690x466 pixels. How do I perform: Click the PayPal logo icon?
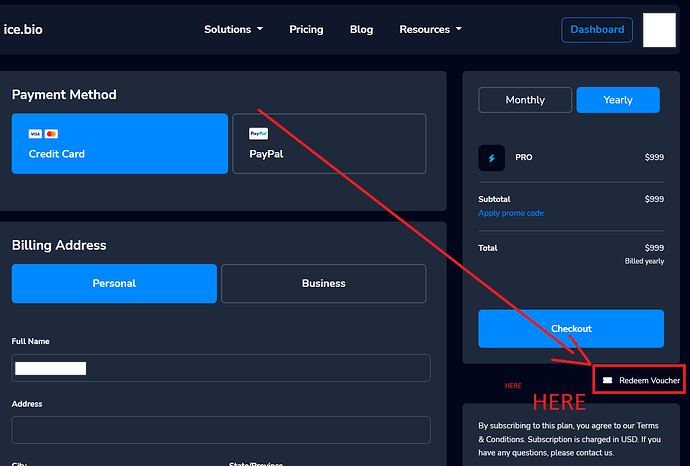[x=258, y=134]
